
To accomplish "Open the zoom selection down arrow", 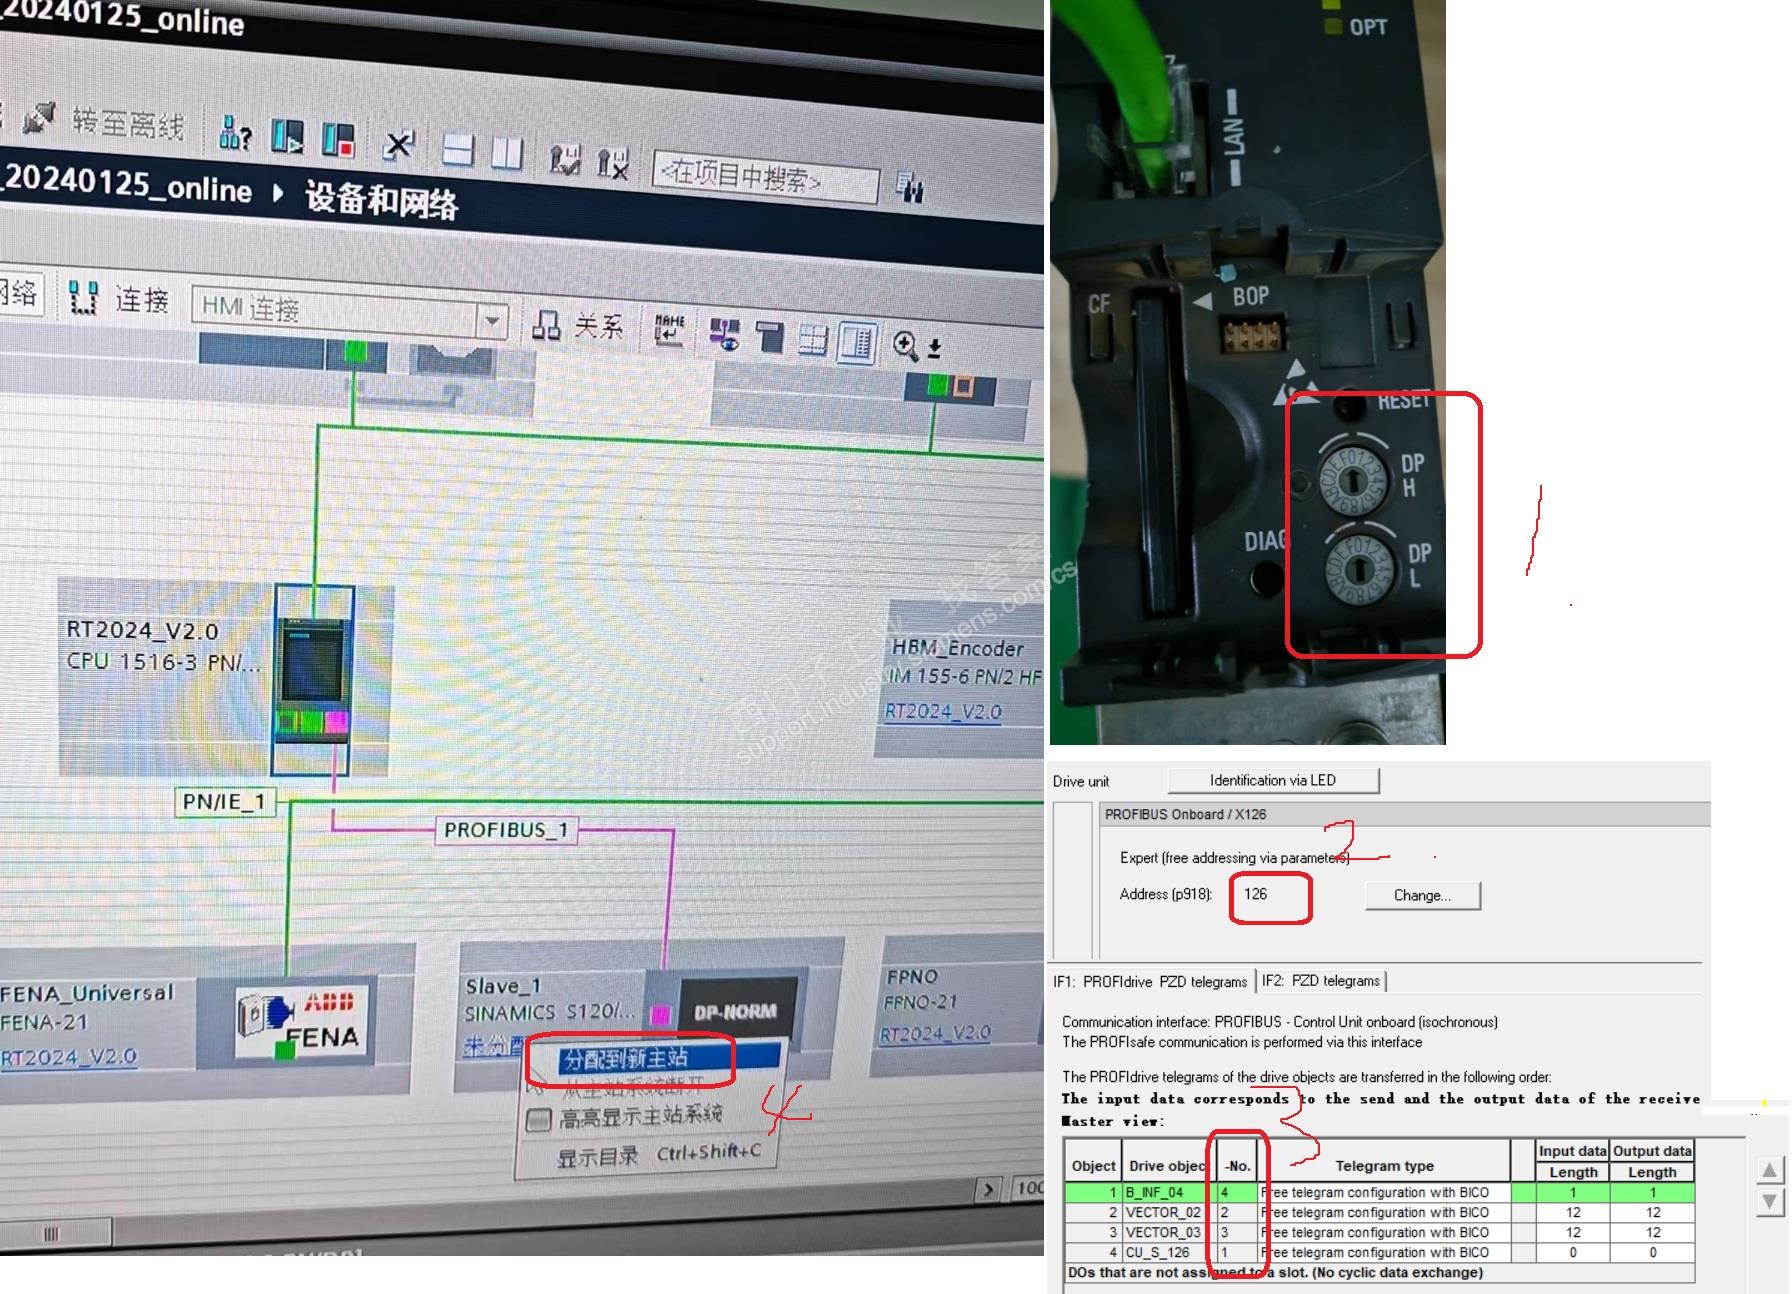I will point(934,348).
